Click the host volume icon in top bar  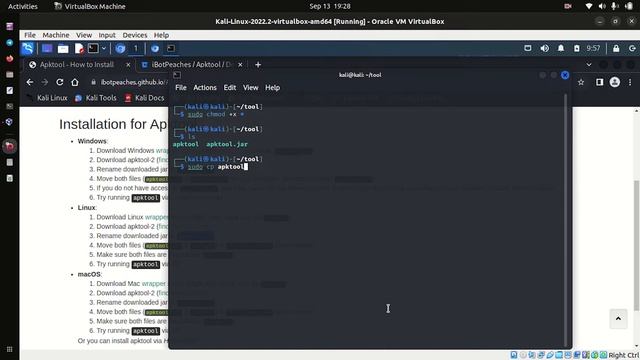(602, 6)
